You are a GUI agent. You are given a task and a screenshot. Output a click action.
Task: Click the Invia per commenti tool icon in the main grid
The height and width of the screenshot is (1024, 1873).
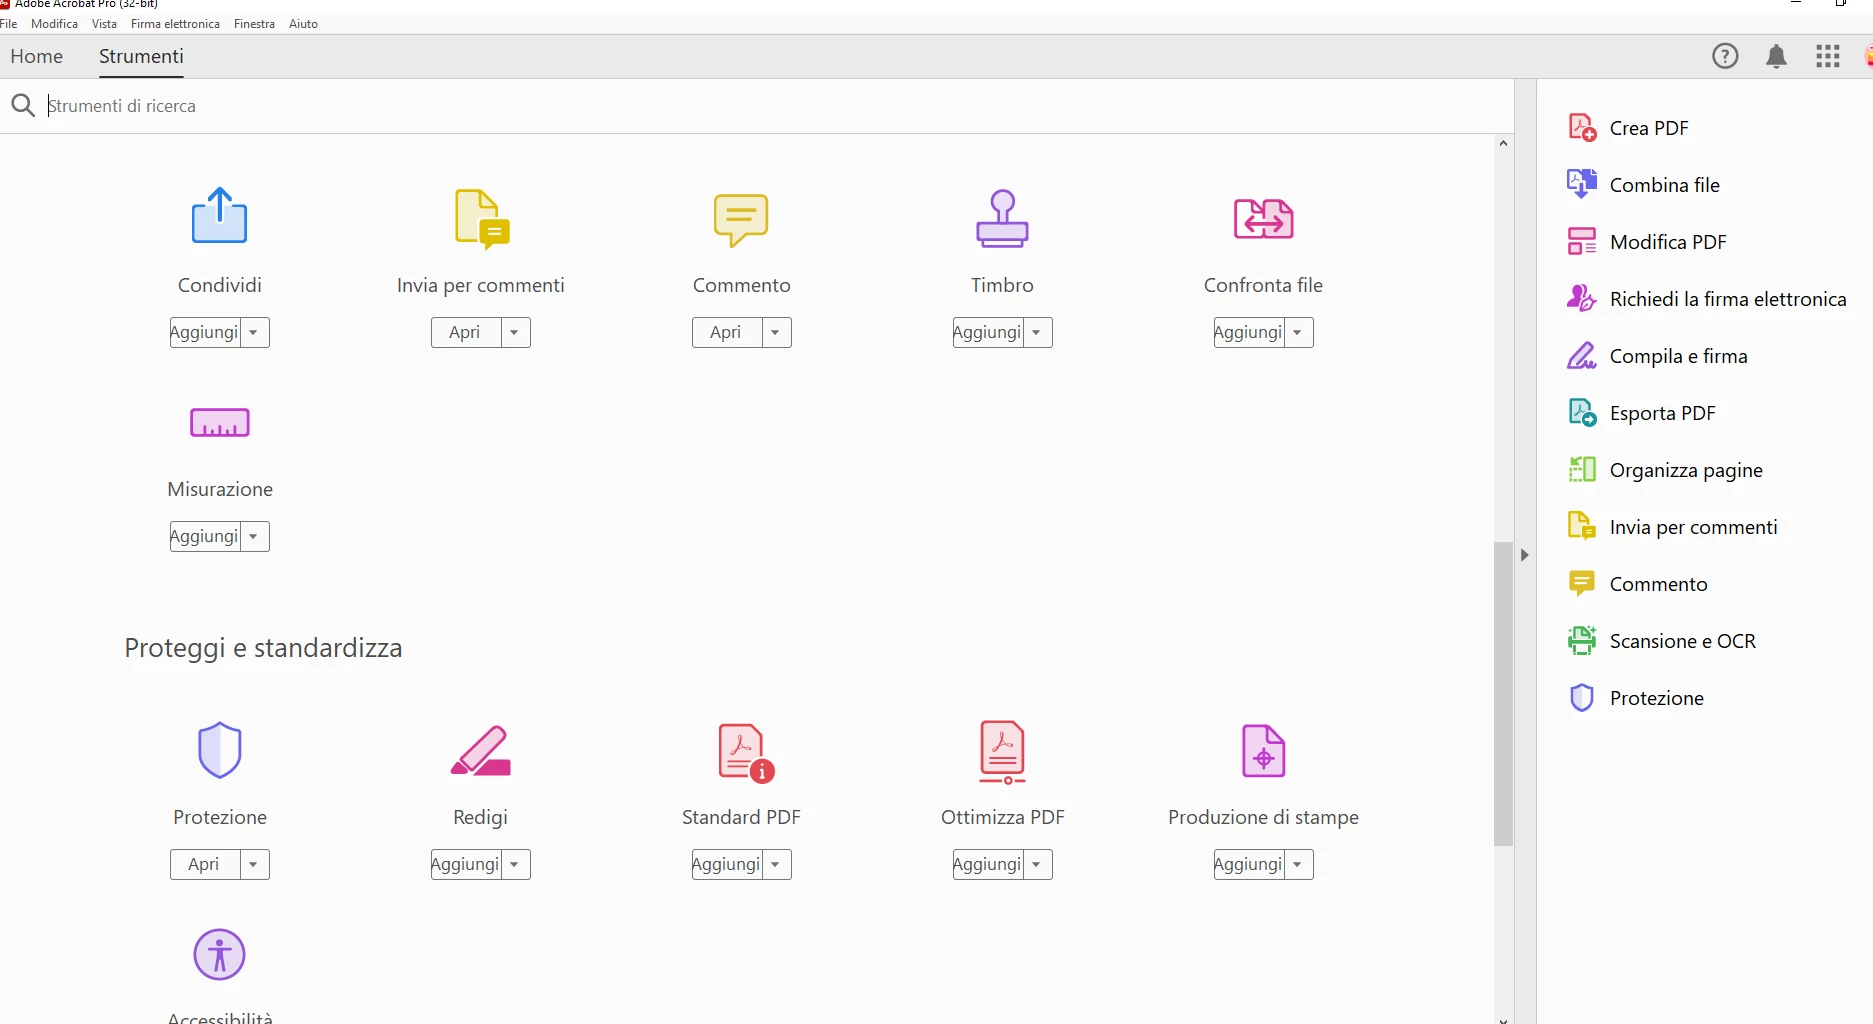coord(481,218)
